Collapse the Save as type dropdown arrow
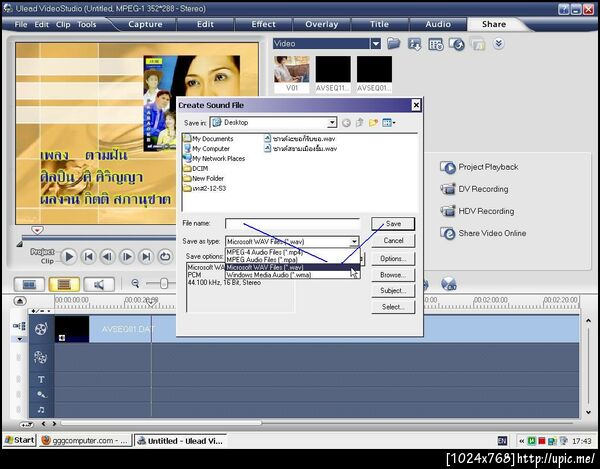The height and width of the screenshot is (469, 600). (x=354, y=242)
